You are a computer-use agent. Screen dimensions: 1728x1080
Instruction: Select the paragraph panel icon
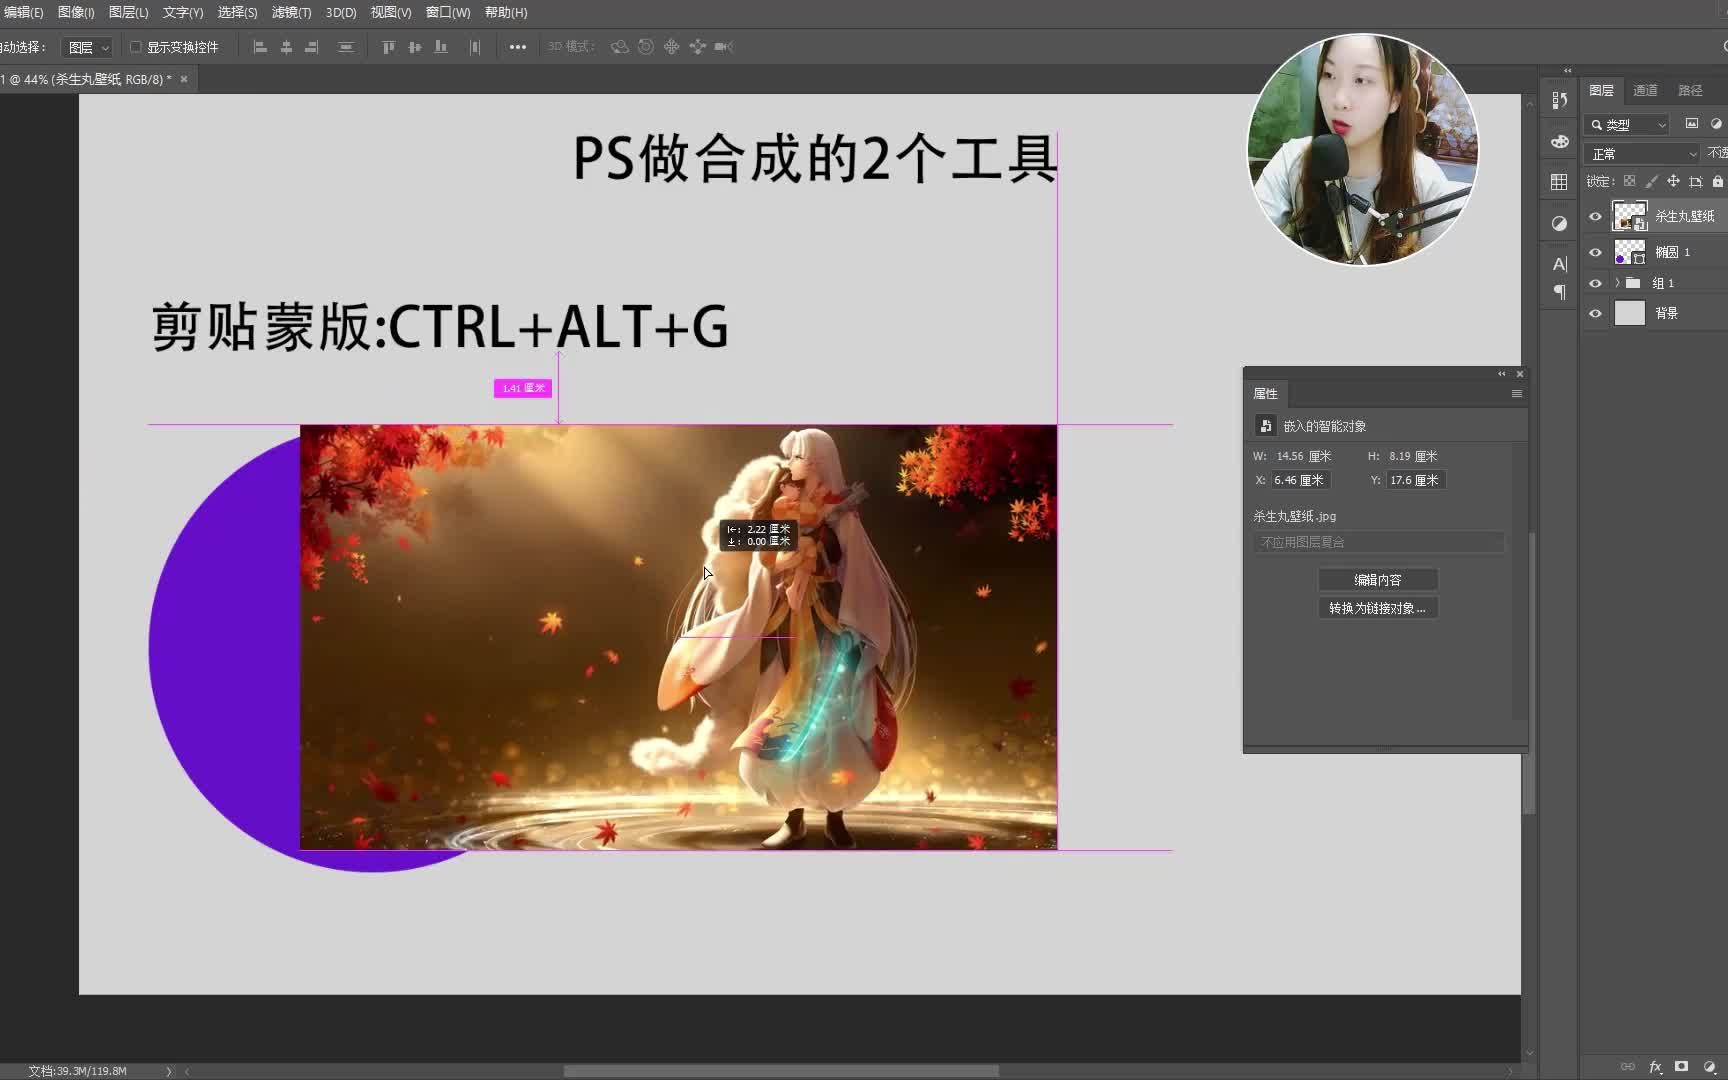pos(1559,292)
